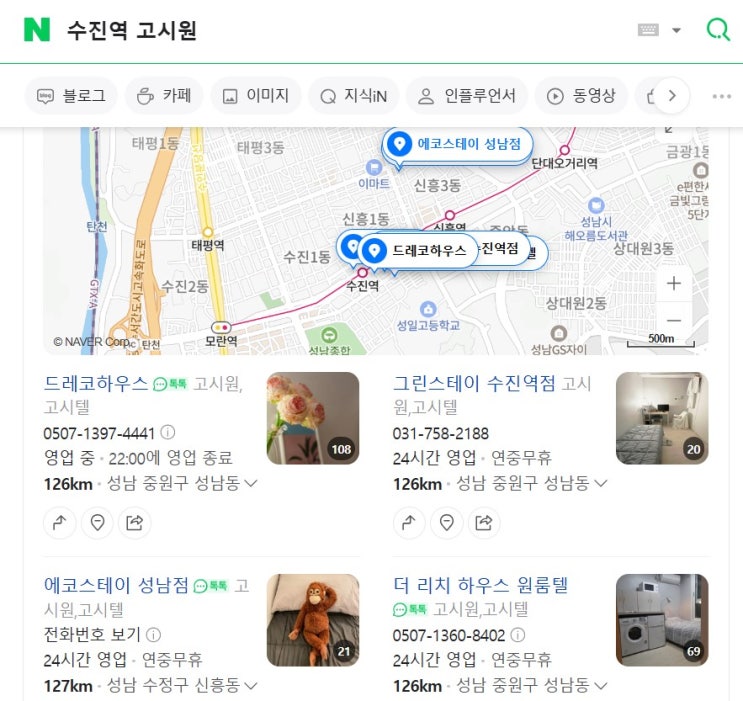Open the 그린스테이 수진역점 listing link

tap(474, 383)
